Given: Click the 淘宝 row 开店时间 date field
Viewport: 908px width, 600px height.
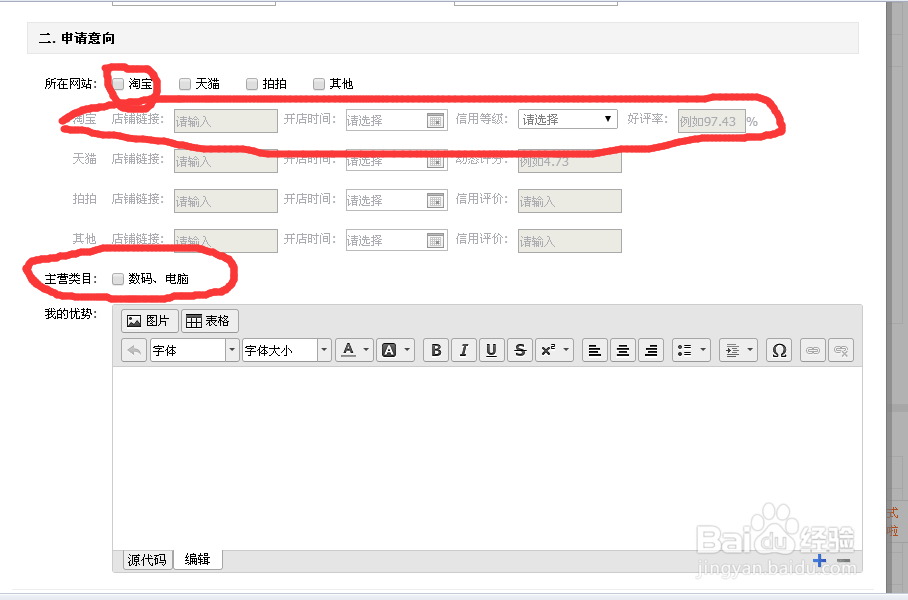Looking at the screenshot, I should pos(397,120).
